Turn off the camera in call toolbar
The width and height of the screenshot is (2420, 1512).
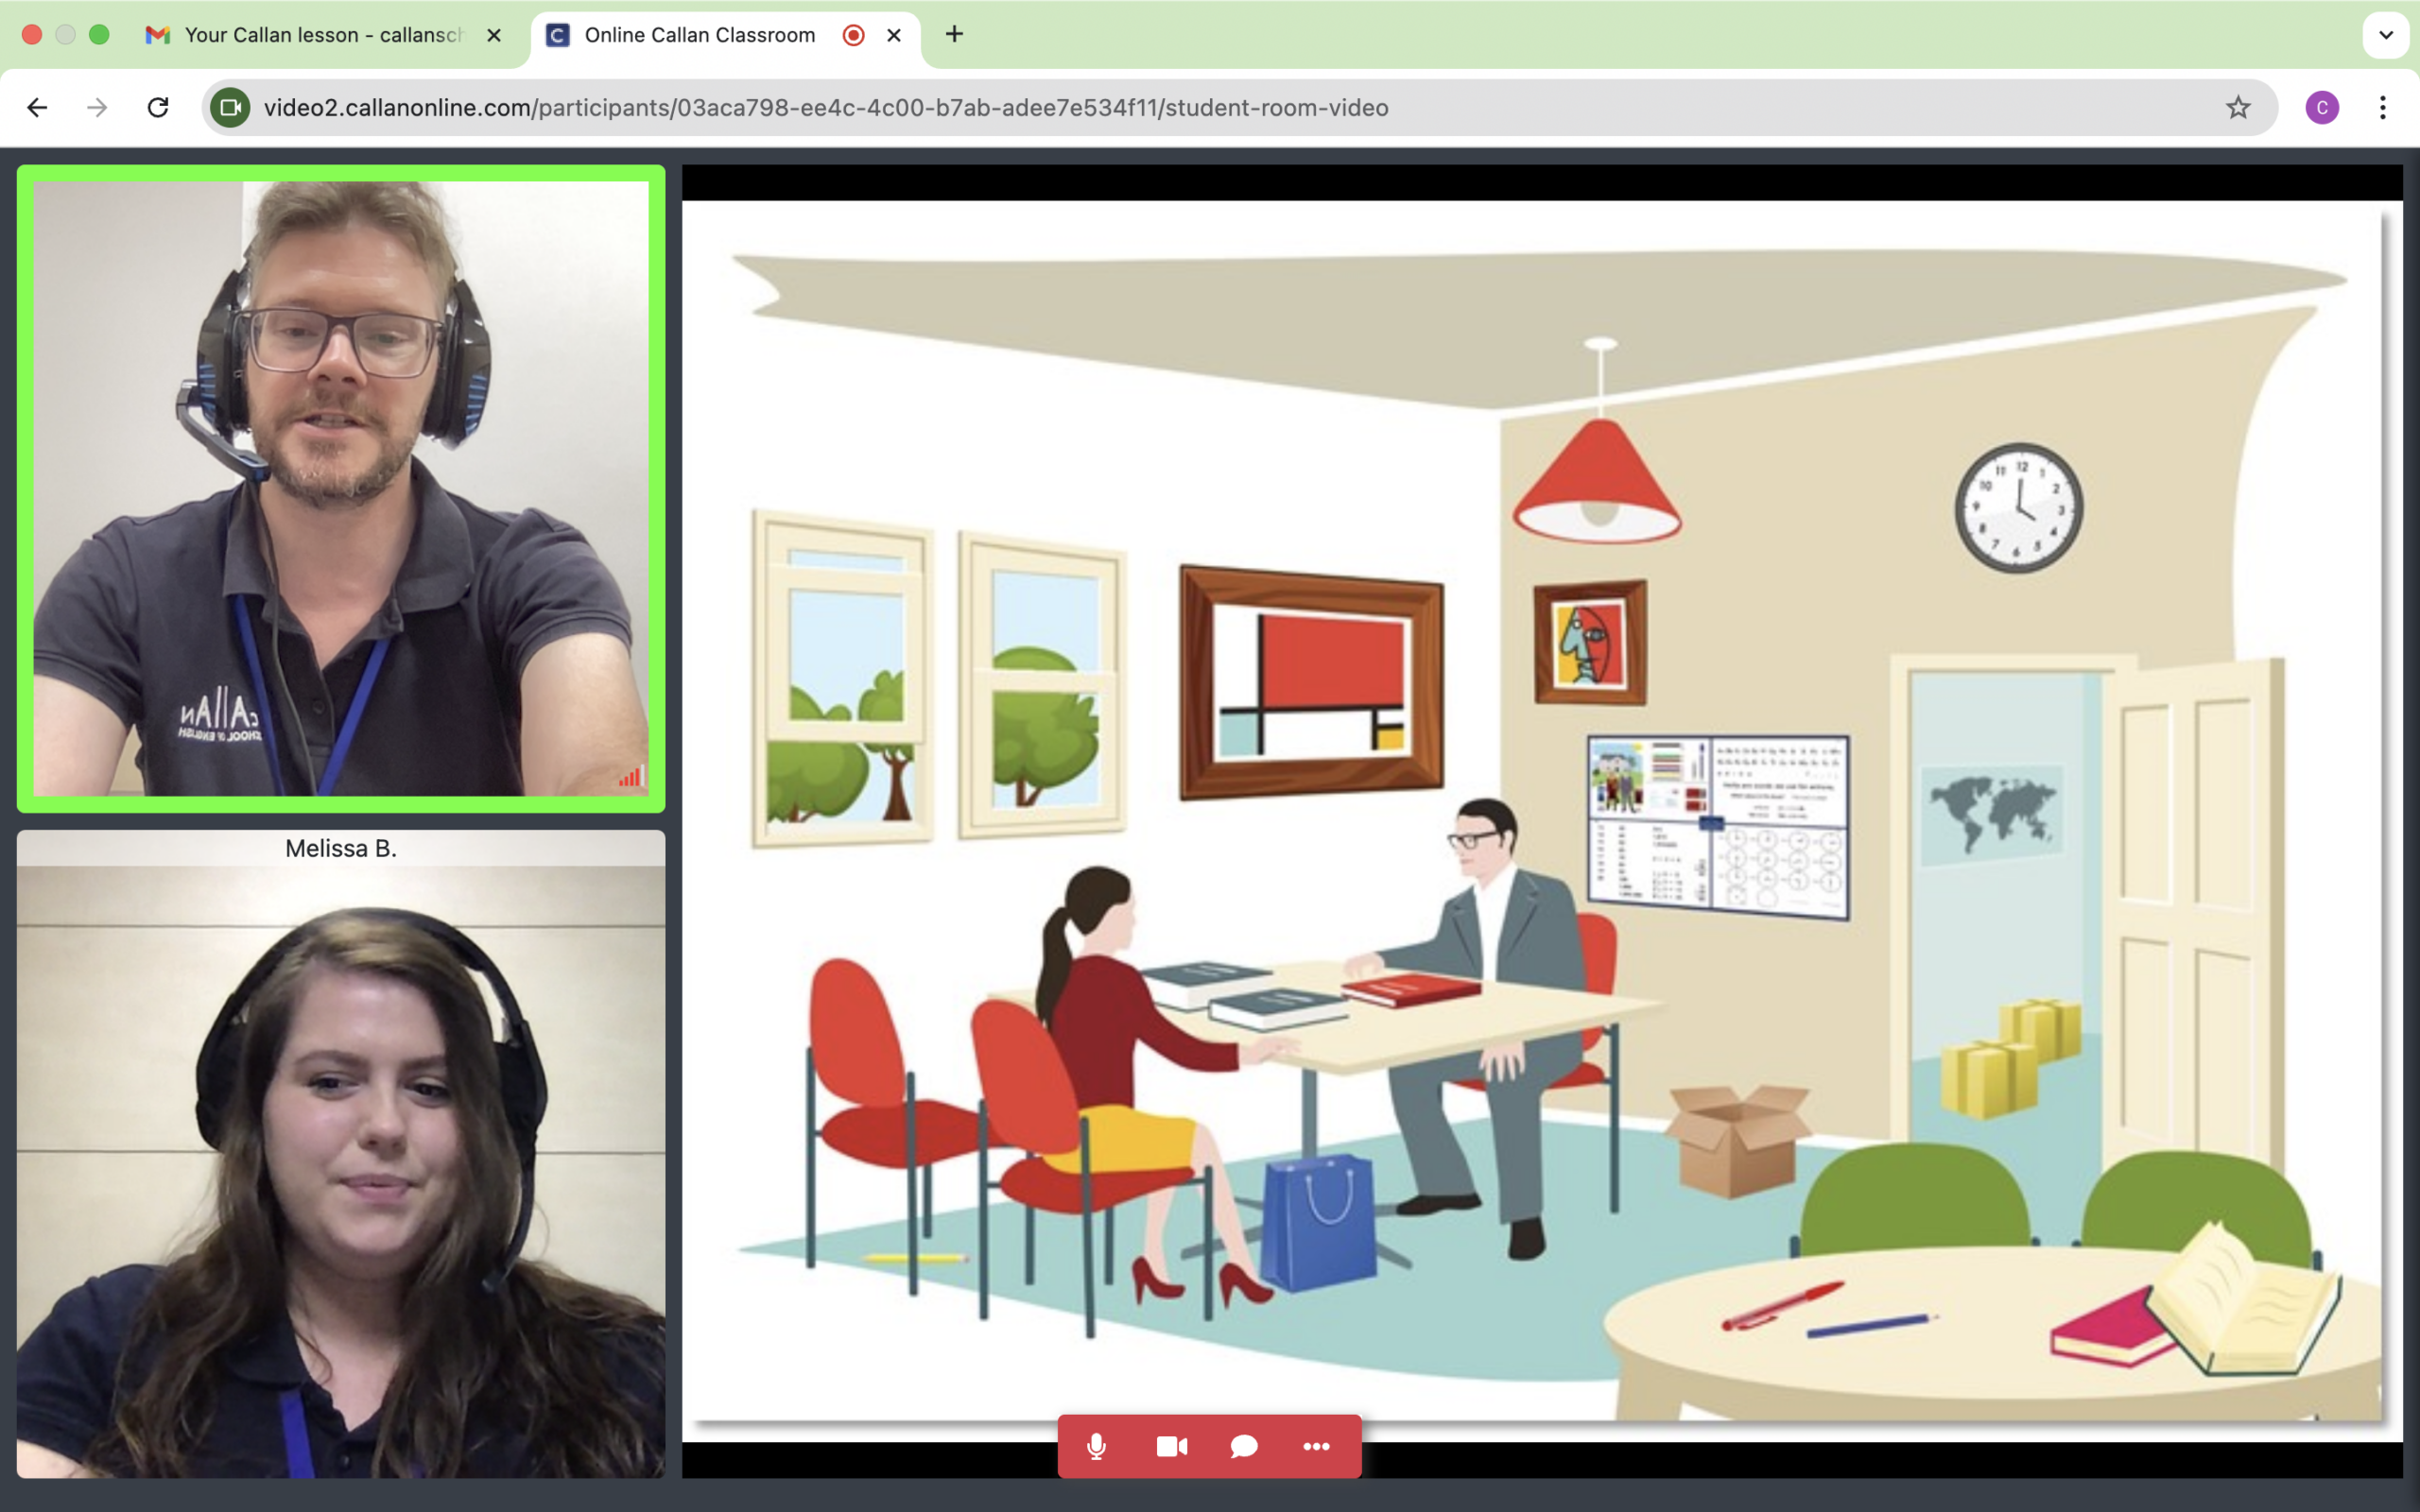pos(1171,1446)
